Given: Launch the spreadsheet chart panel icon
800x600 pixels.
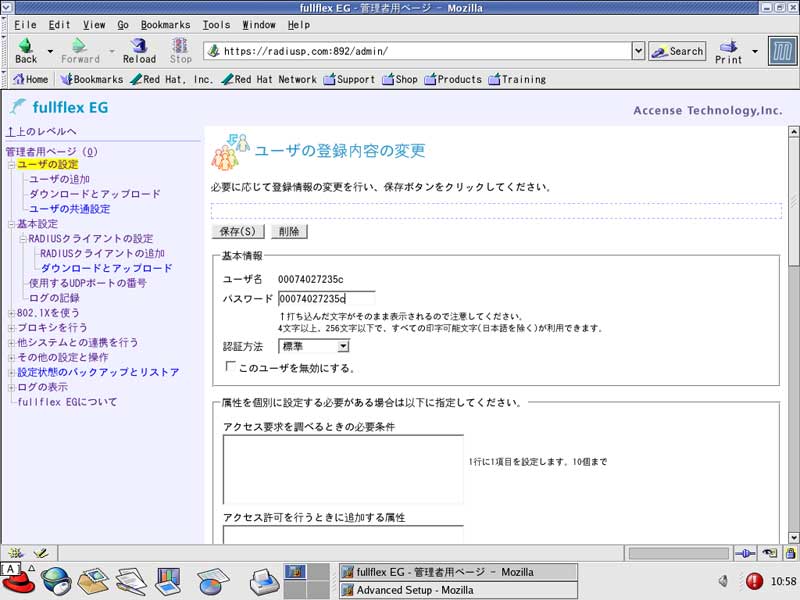Looking at the screenshot, I should [212, 581].
